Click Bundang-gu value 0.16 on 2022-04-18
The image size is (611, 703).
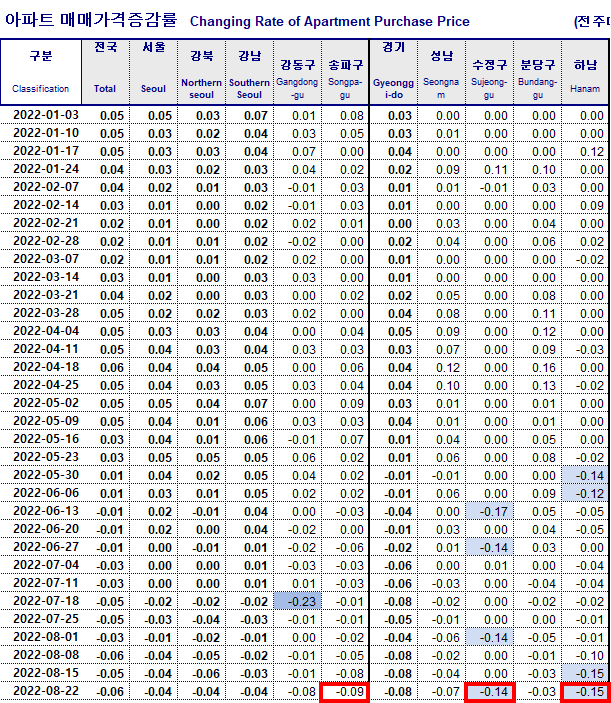(537, 367)
